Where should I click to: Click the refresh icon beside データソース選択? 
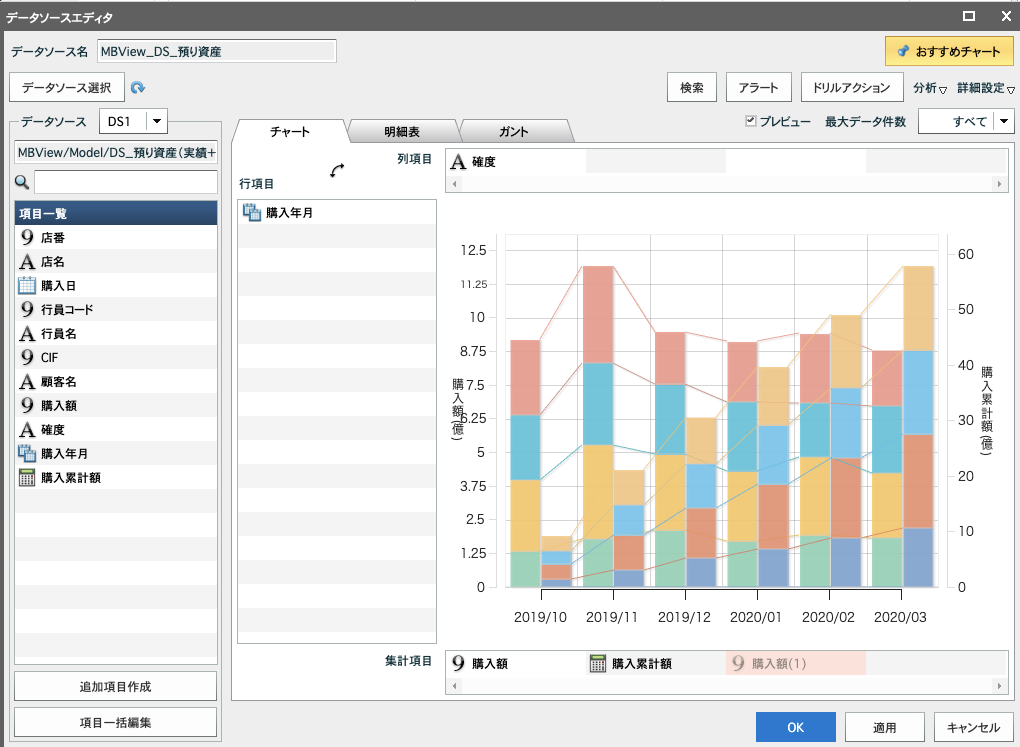point(137,87)
